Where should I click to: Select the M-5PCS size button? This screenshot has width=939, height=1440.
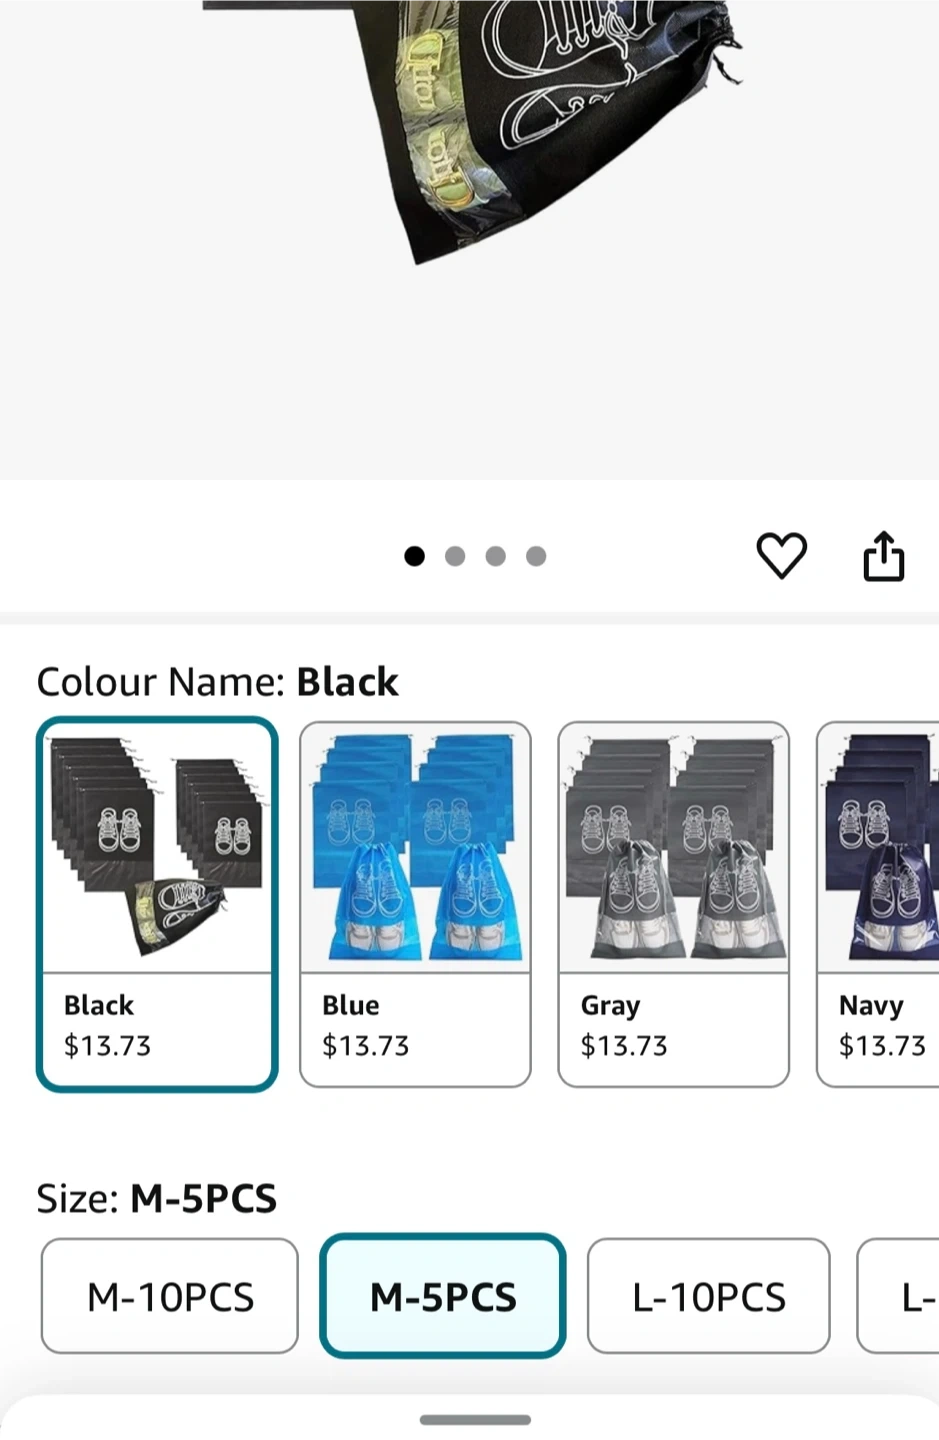point(443,1296)
